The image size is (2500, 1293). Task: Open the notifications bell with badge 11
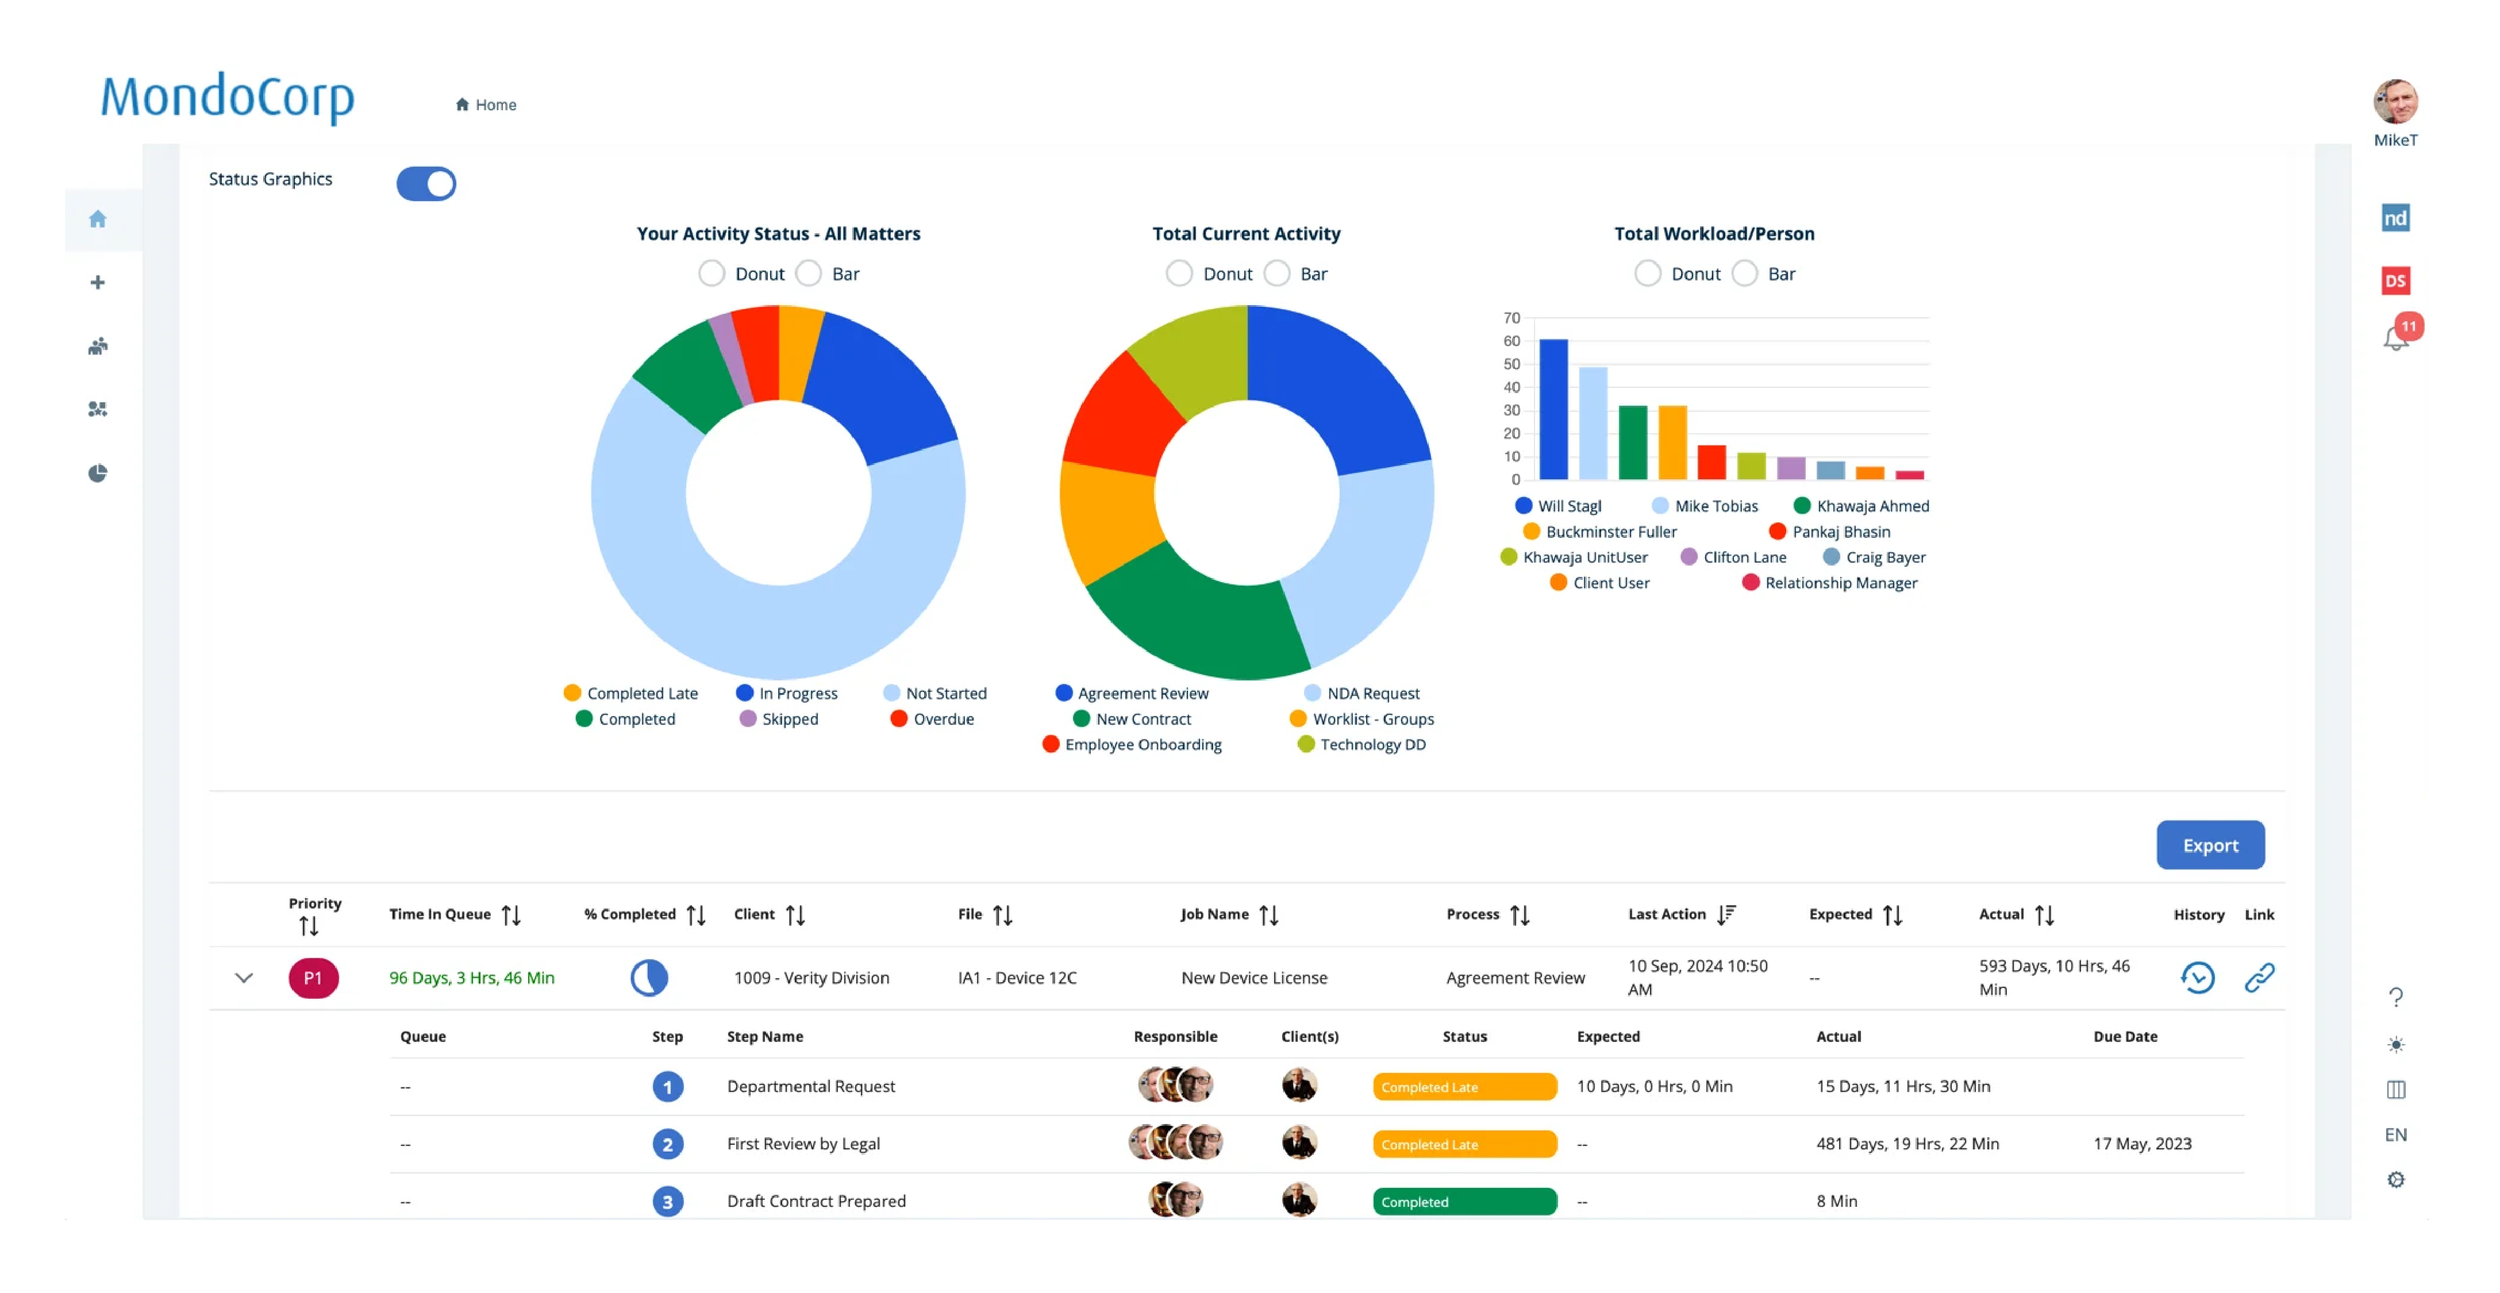click(x=2396, y=337)
